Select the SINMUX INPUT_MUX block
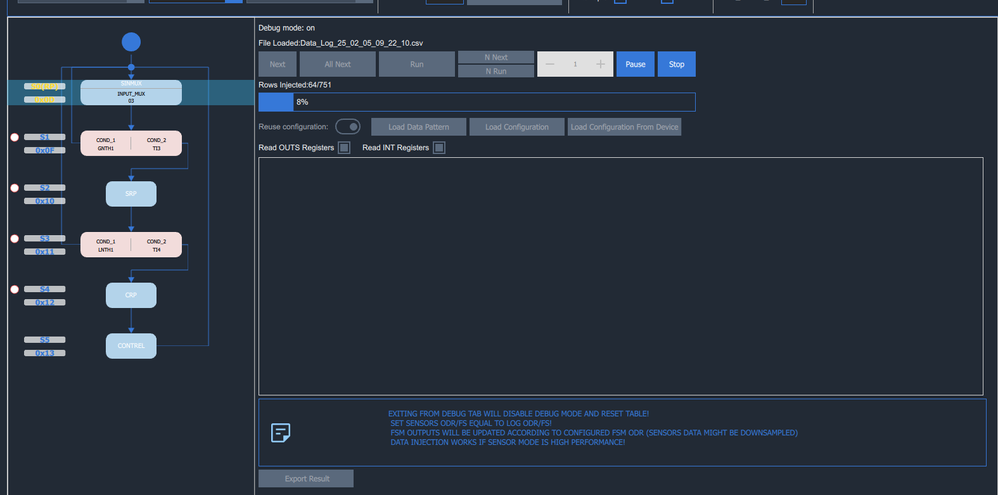This screenshot has height=495, width=998. [x=131, y=92]
